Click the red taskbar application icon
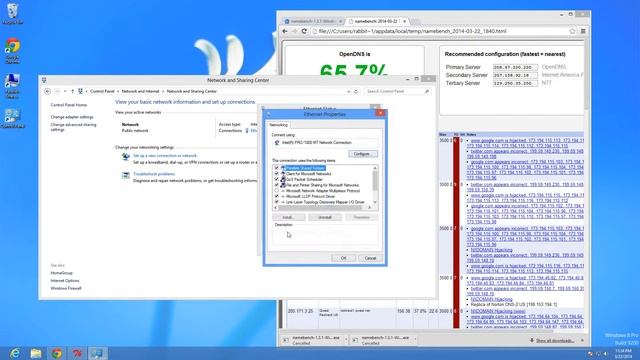 click(x=77, y=353)
